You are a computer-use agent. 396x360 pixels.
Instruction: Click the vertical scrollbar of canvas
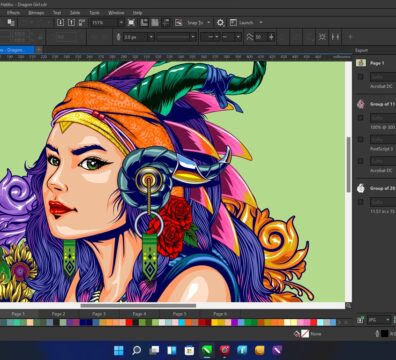coord(349,164)
